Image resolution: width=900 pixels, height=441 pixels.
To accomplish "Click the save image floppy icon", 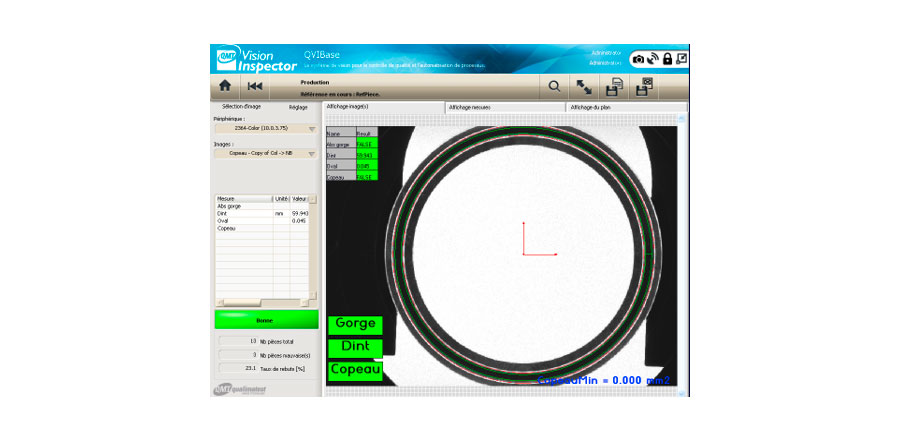I will click(x=645, y=87).
